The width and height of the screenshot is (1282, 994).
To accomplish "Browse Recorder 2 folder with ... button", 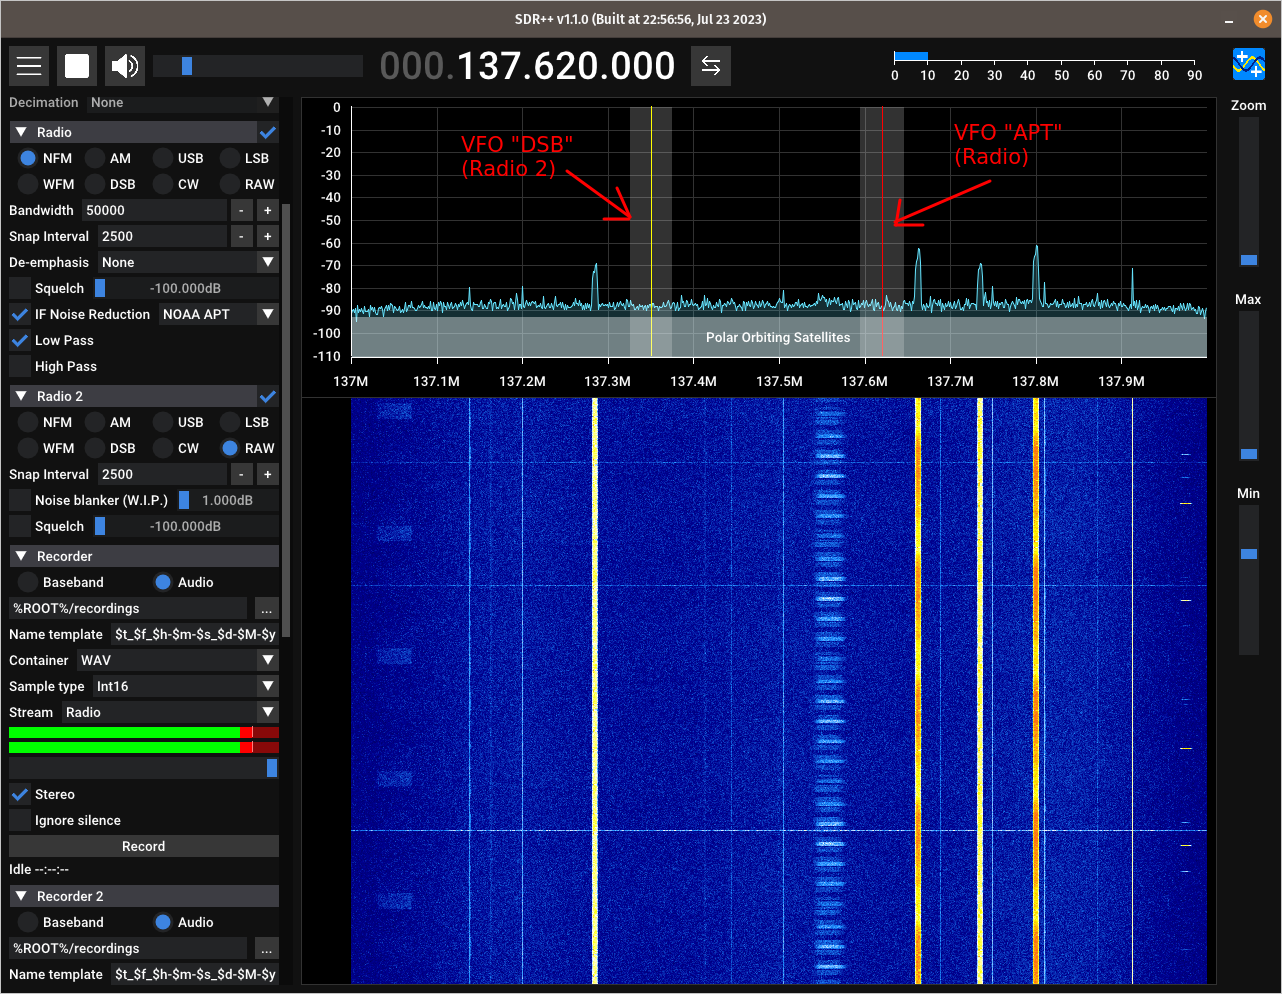I will (x=266, y=948).
